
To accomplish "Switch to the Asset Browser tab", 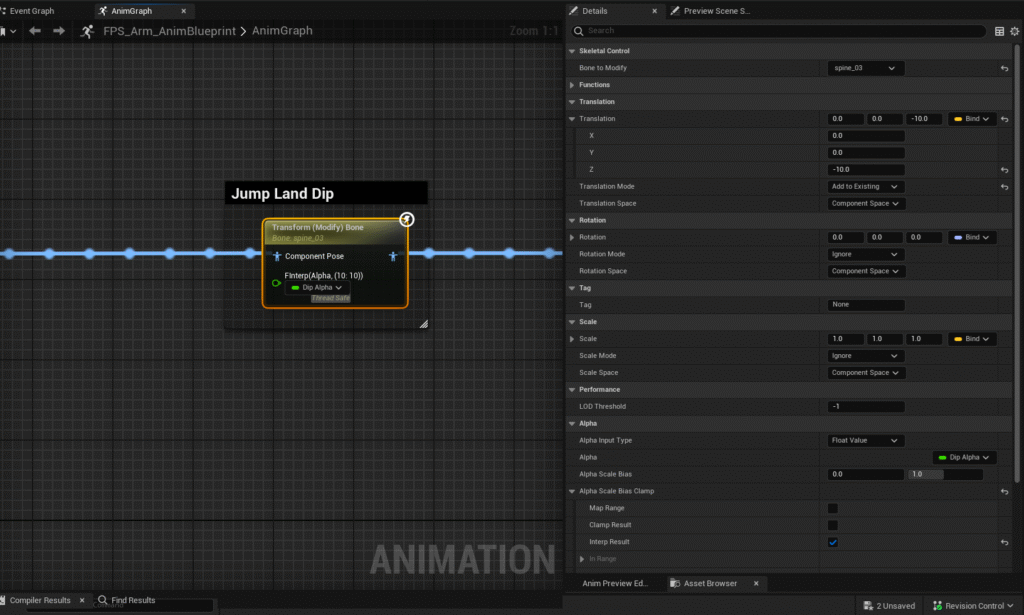I will 709,583.
